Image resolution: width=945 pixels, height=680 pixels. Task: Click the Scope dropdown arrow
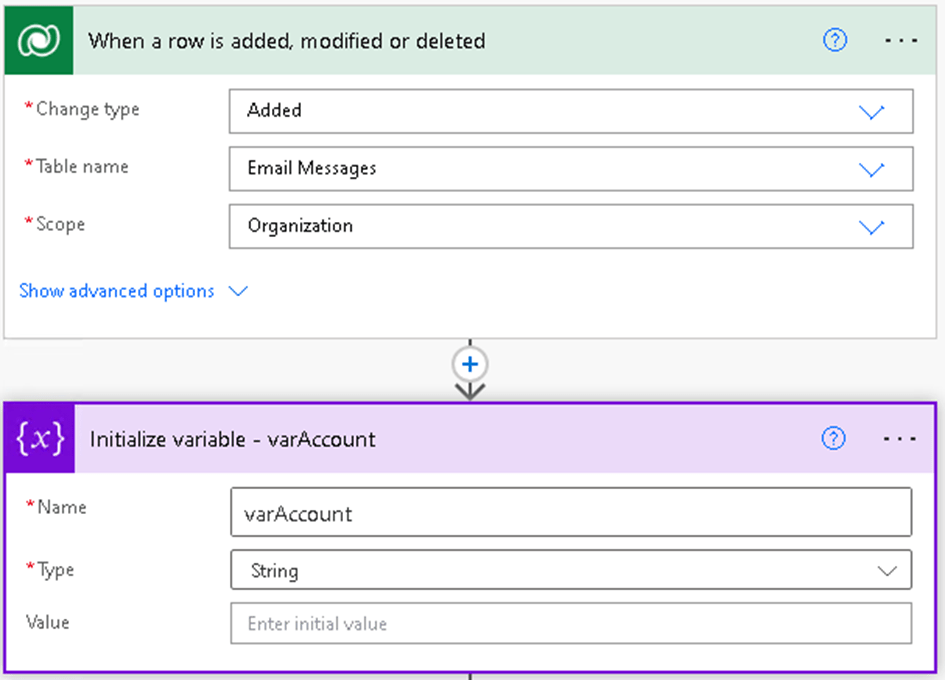[x=872, y=226]
